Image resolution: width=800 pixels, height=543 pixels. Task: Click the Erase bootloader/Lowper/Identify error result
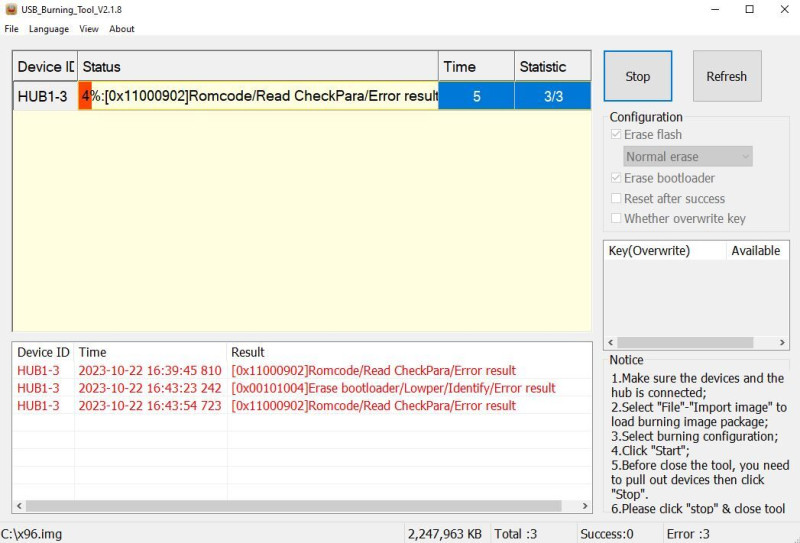point(393,388)
